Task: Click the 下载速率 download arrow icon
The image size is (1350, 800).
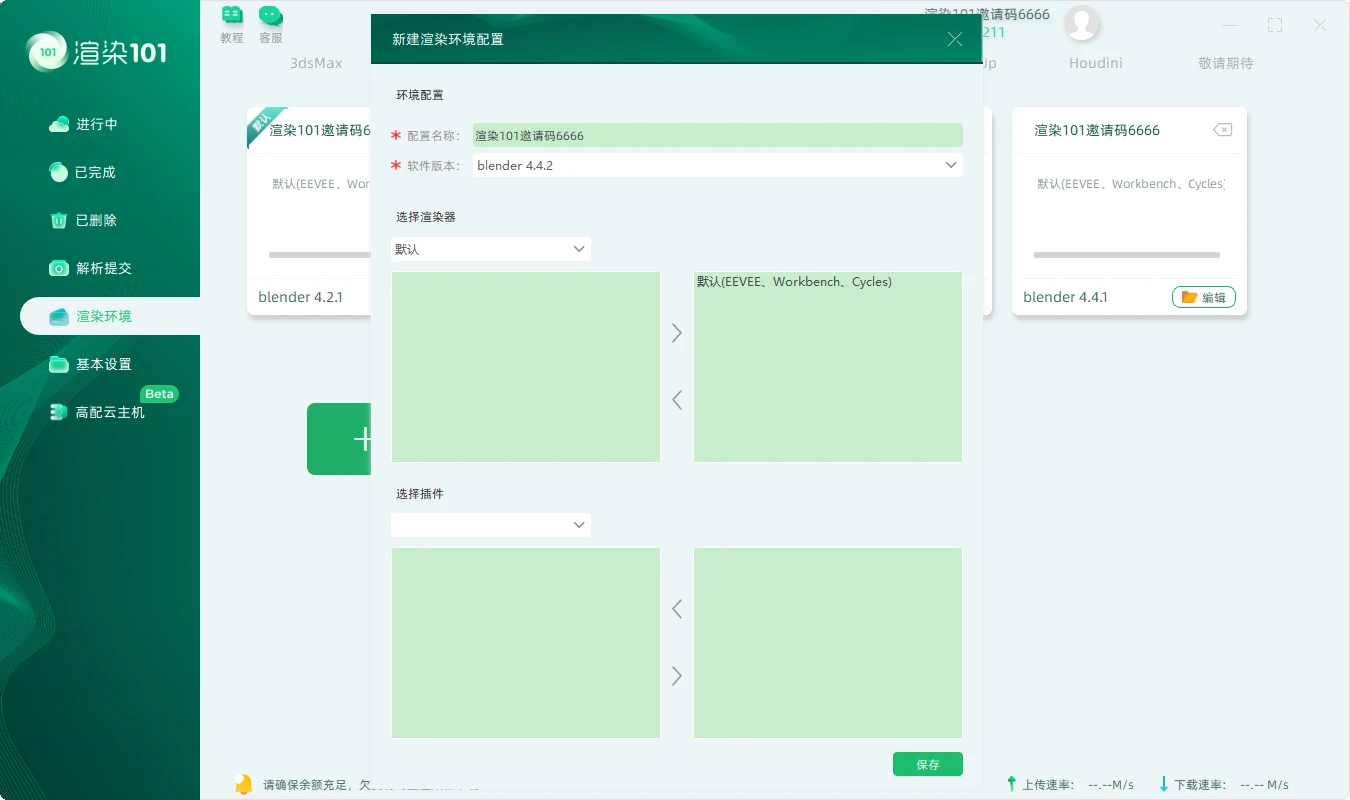Action: click(1164, 784)
